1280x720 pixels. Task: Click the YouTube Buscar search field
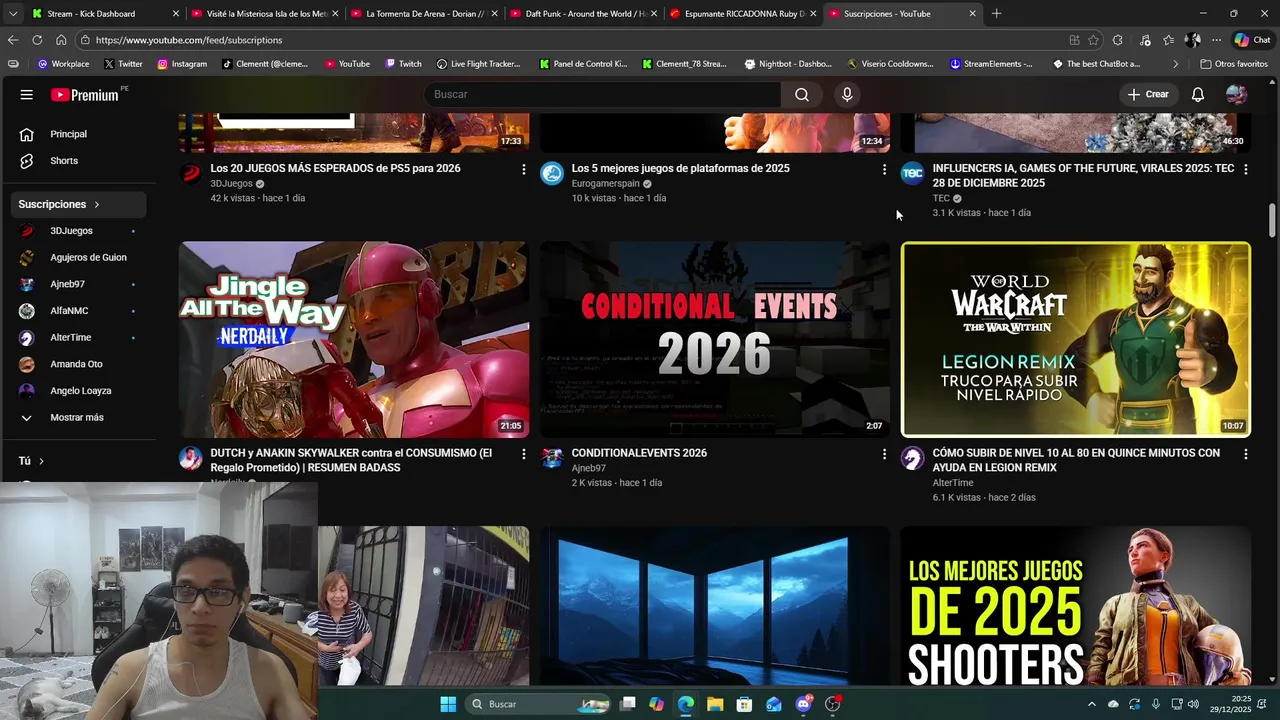click(x=603, y=94)
